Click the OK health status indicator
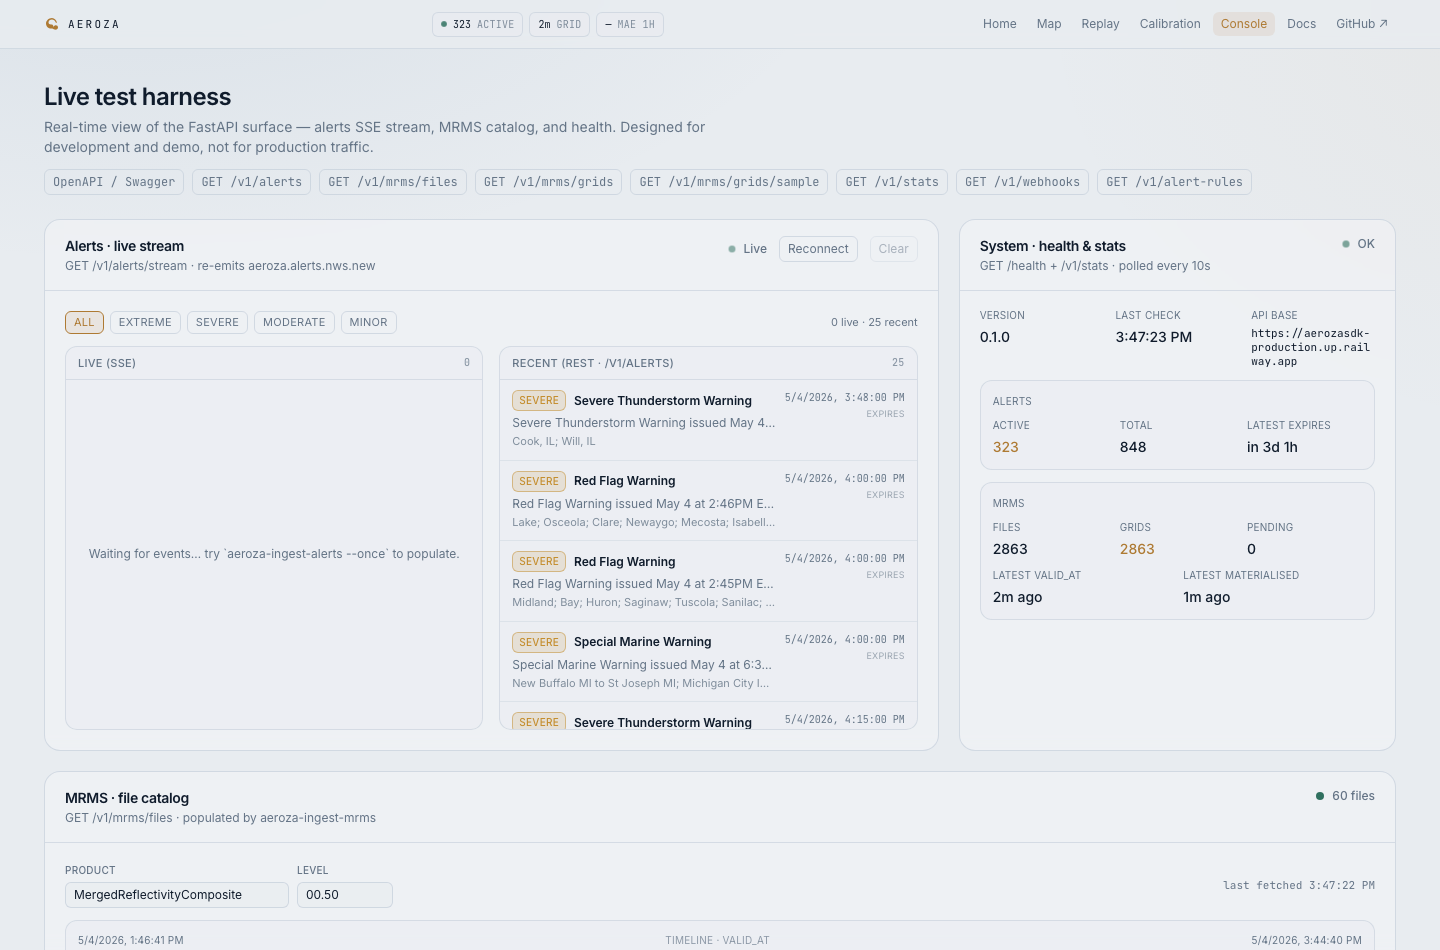The image size is (1440, 950). 1358,244
